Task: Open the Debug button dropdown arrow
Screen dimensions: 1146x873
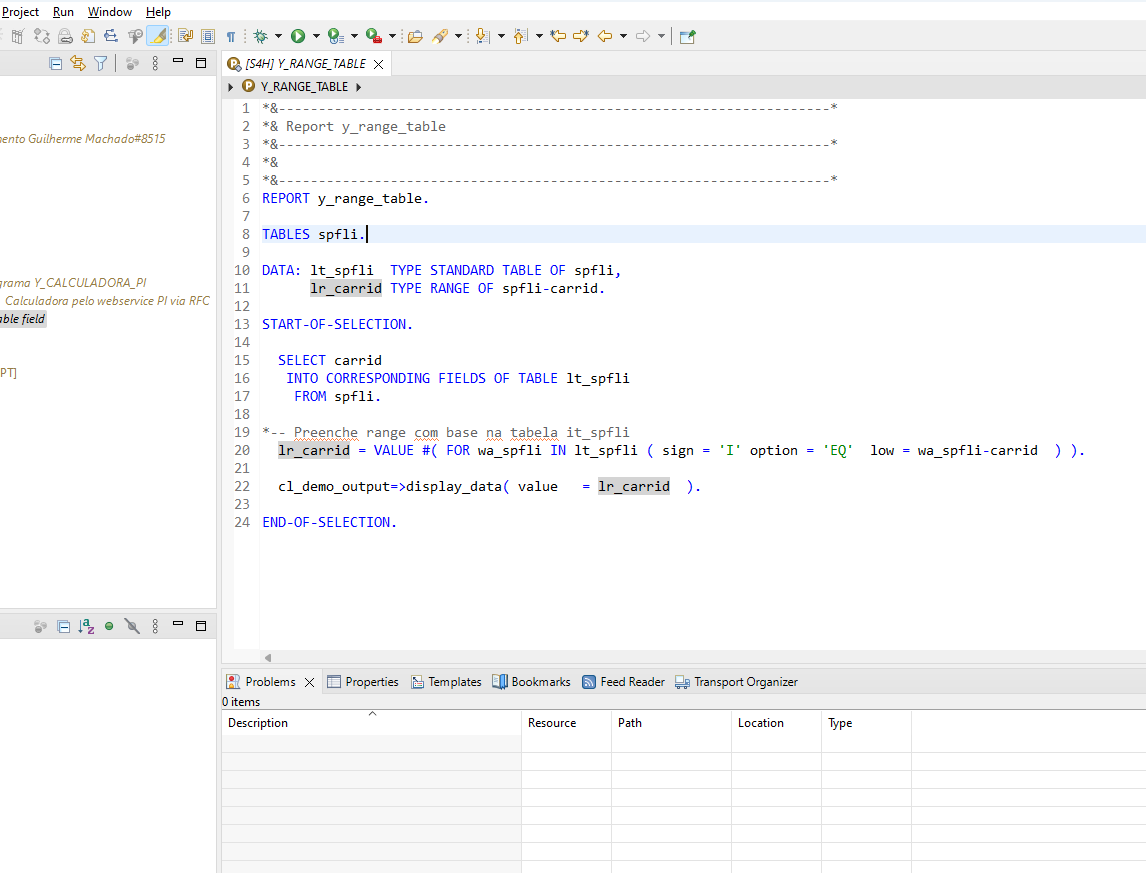Action: 277,34
